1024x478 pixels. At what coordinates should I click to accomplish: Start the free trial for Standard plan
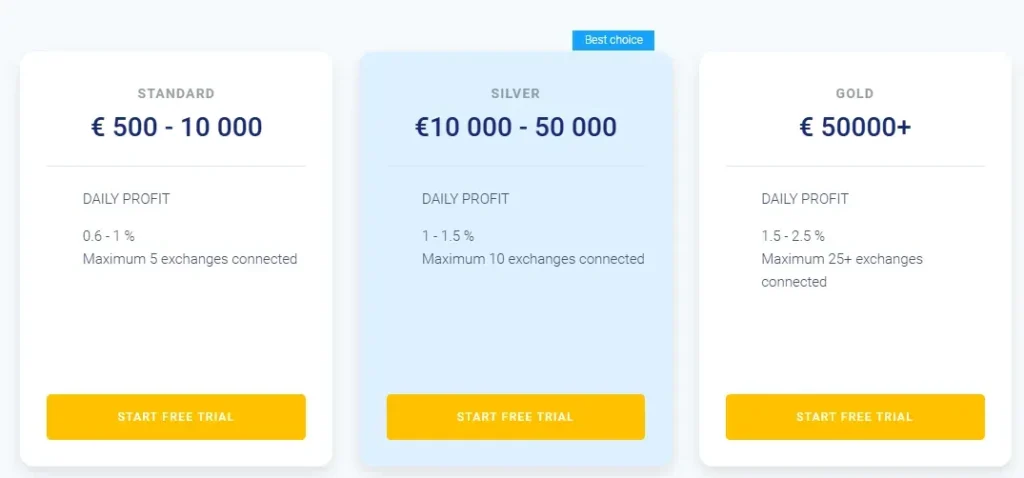[176, 417]
